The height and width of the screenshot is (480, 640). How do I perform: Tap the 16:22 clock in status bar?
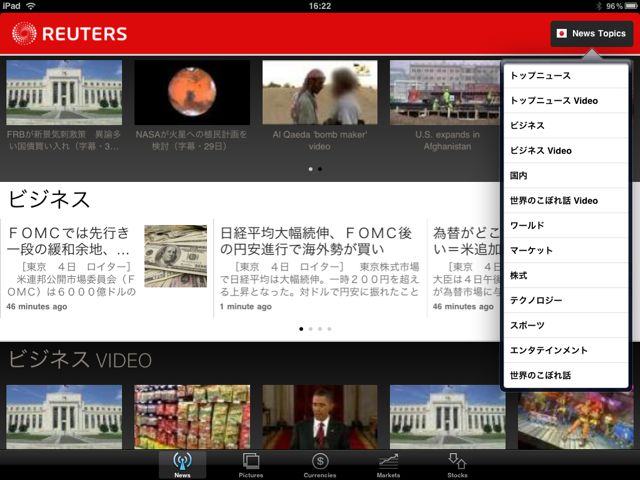(x=320, y=6)
